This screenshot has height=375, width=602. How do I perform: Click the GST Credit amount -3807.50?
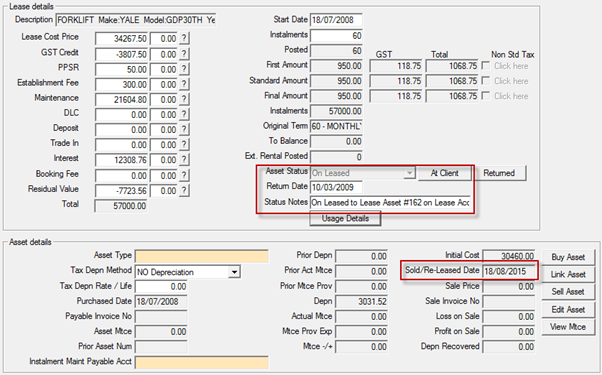[121, 54]
